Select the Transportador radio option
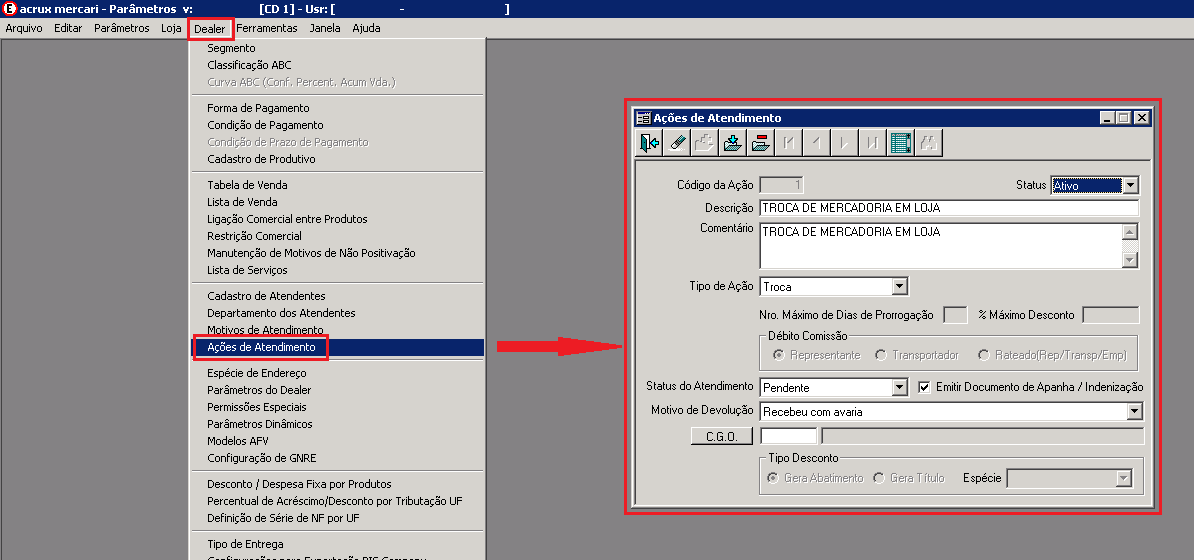The width and height of the screenshot is (1194, 560). [880, 355]
